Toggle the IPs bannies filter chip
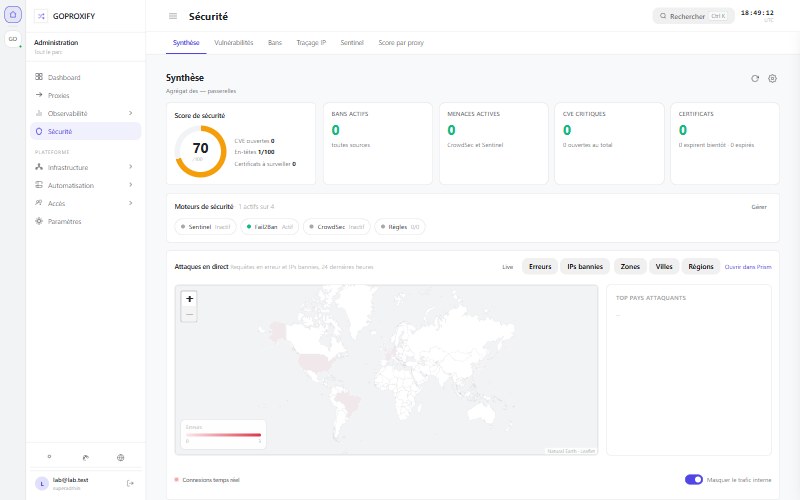 pyautogui.click(x=585, y=267)
